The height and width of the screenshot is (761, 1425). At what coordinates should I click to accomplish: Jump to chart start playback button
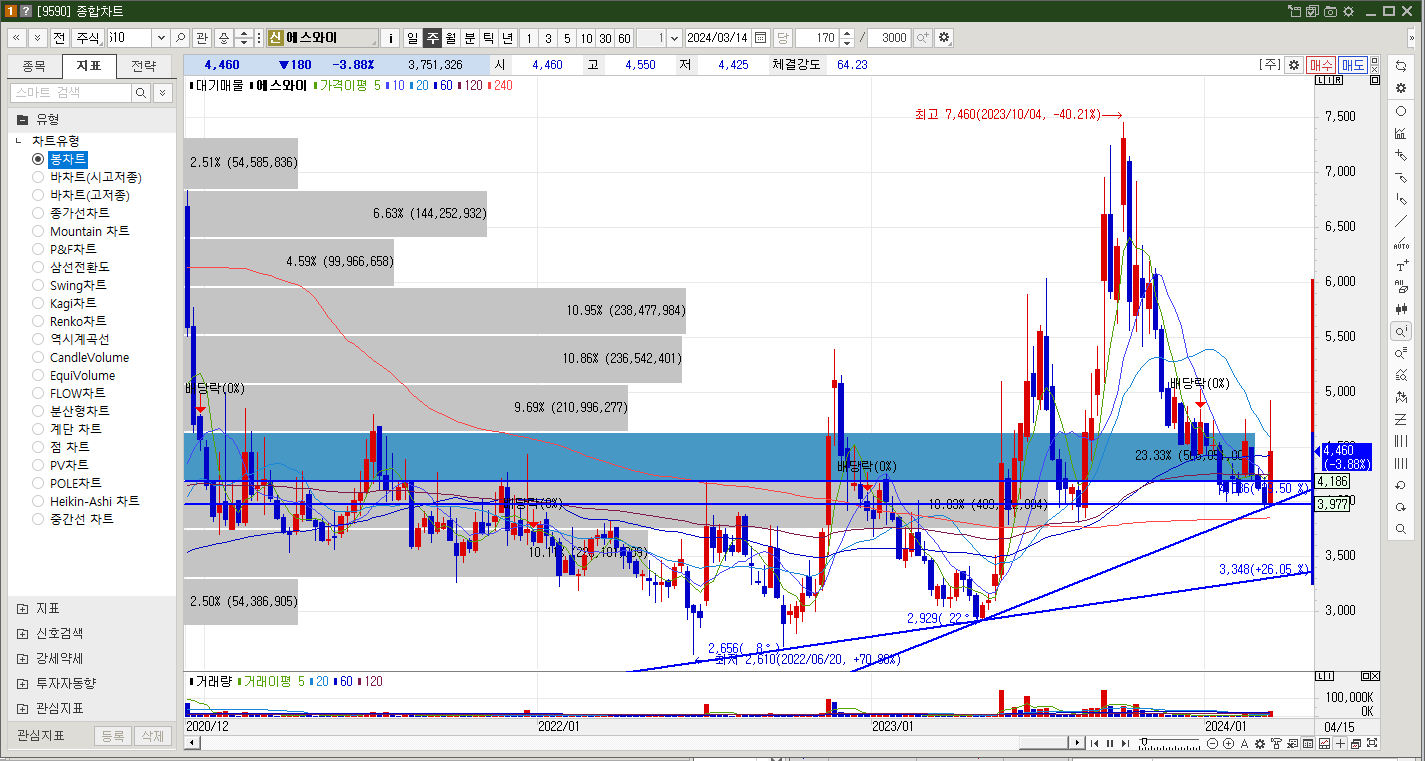click(x=1094, y=743)
